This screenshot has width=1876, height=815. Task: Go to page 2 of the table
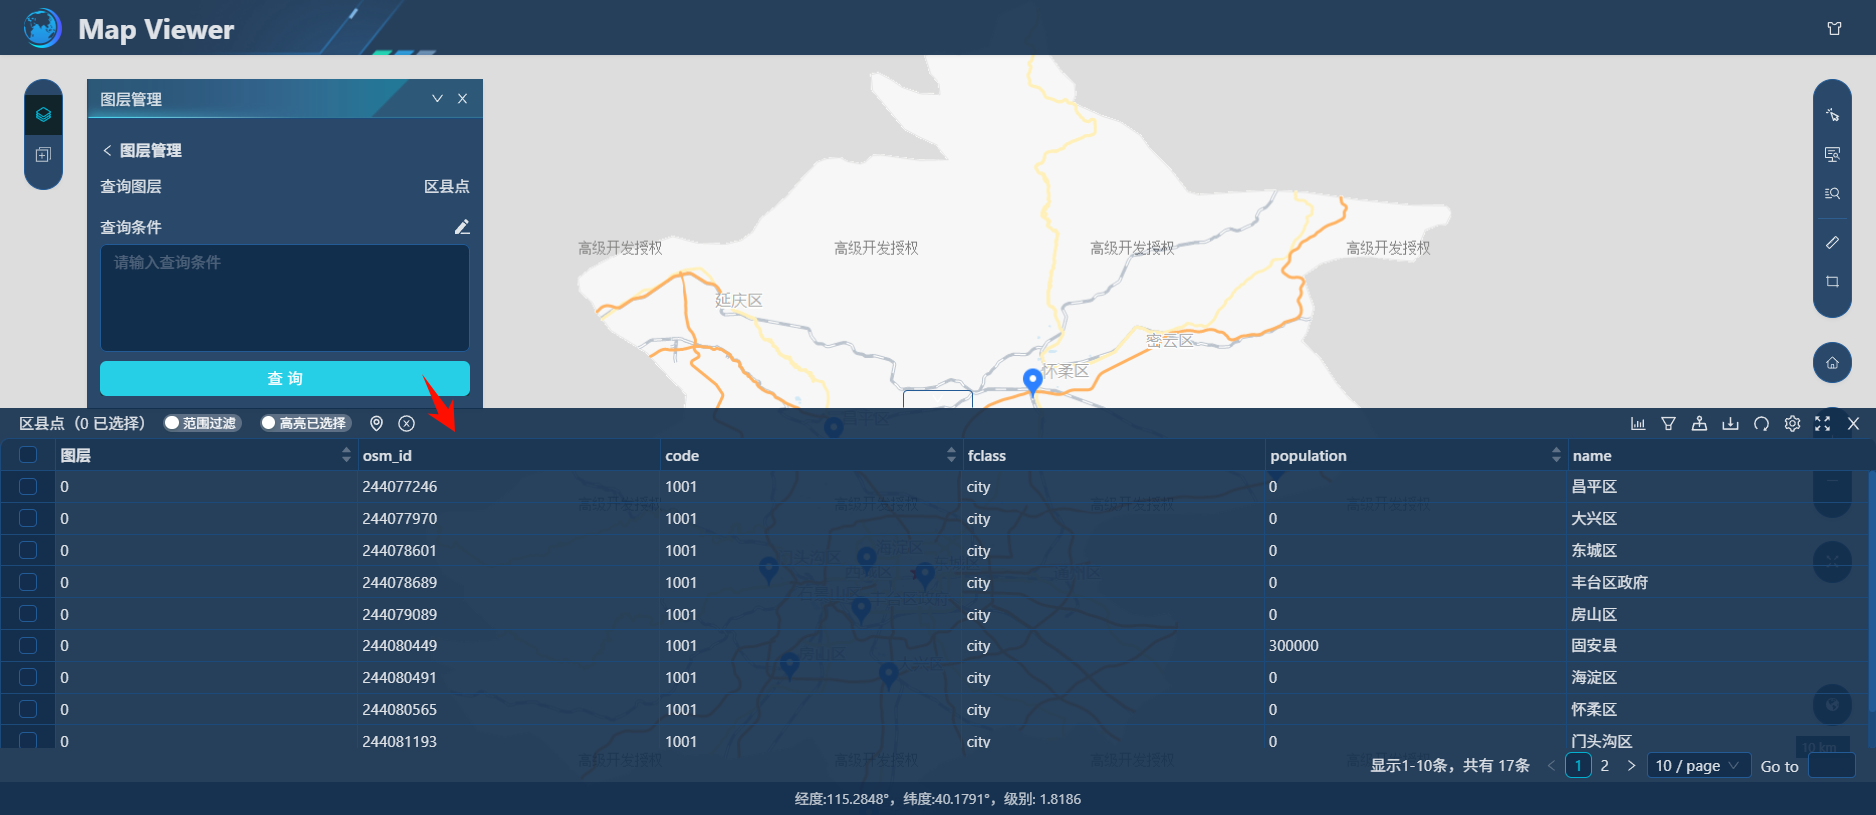[x=1604, y=766]
